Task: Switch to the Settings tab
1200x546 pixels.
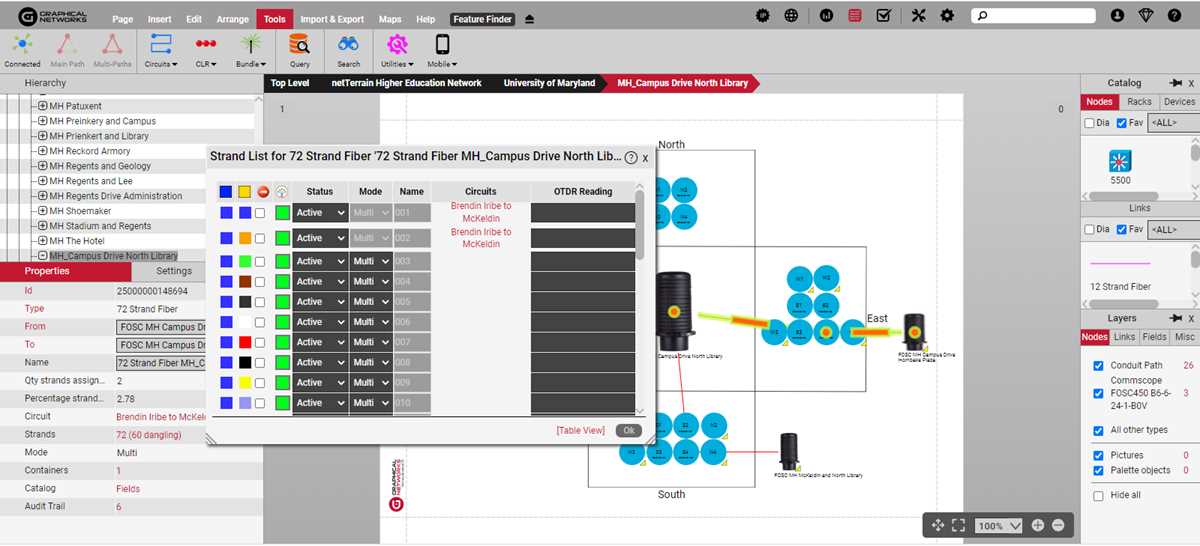Action: pos(174,271)
